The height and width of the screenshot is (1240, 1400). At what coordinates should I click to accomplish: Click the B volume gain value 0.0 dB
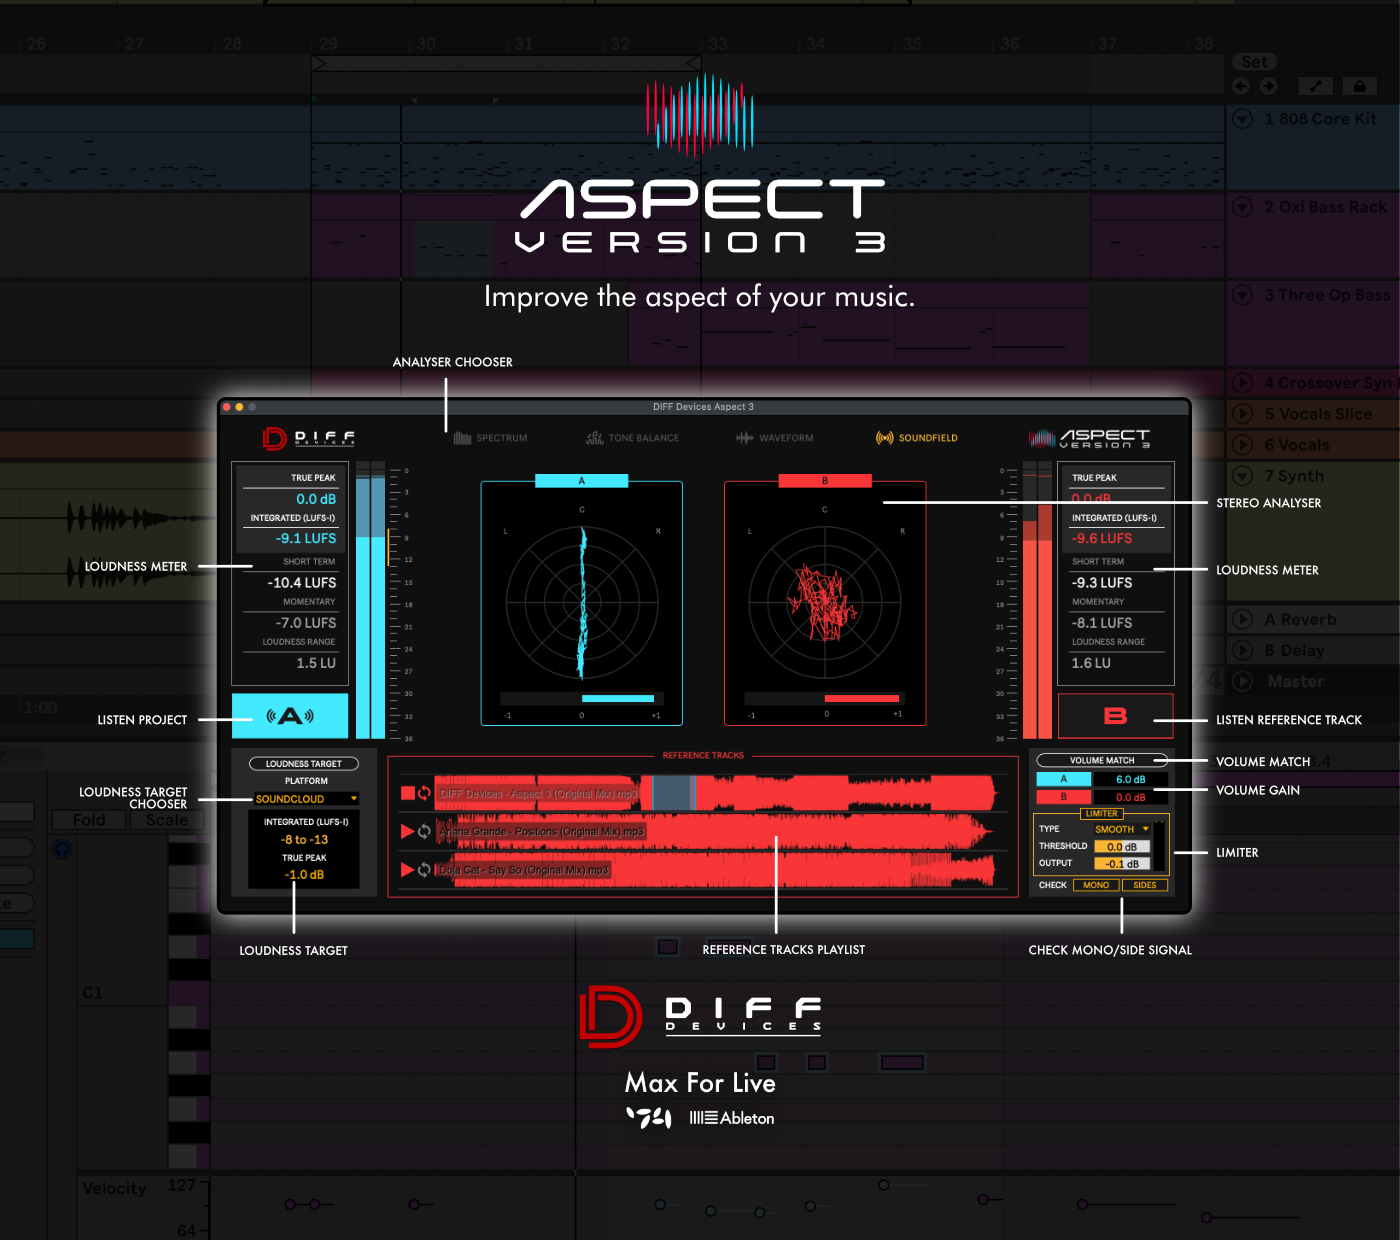(x=1130, y=797)
